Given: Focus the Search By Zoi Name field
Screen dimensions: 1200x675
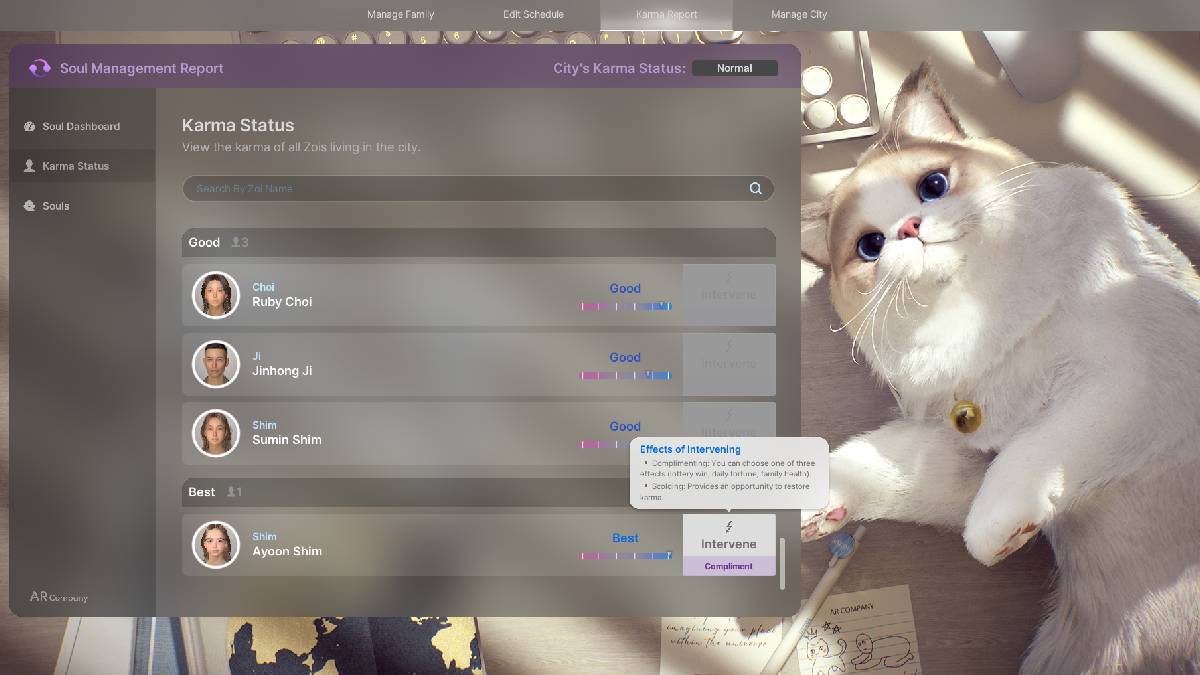Looking at the screenshot, I should 478,188.
